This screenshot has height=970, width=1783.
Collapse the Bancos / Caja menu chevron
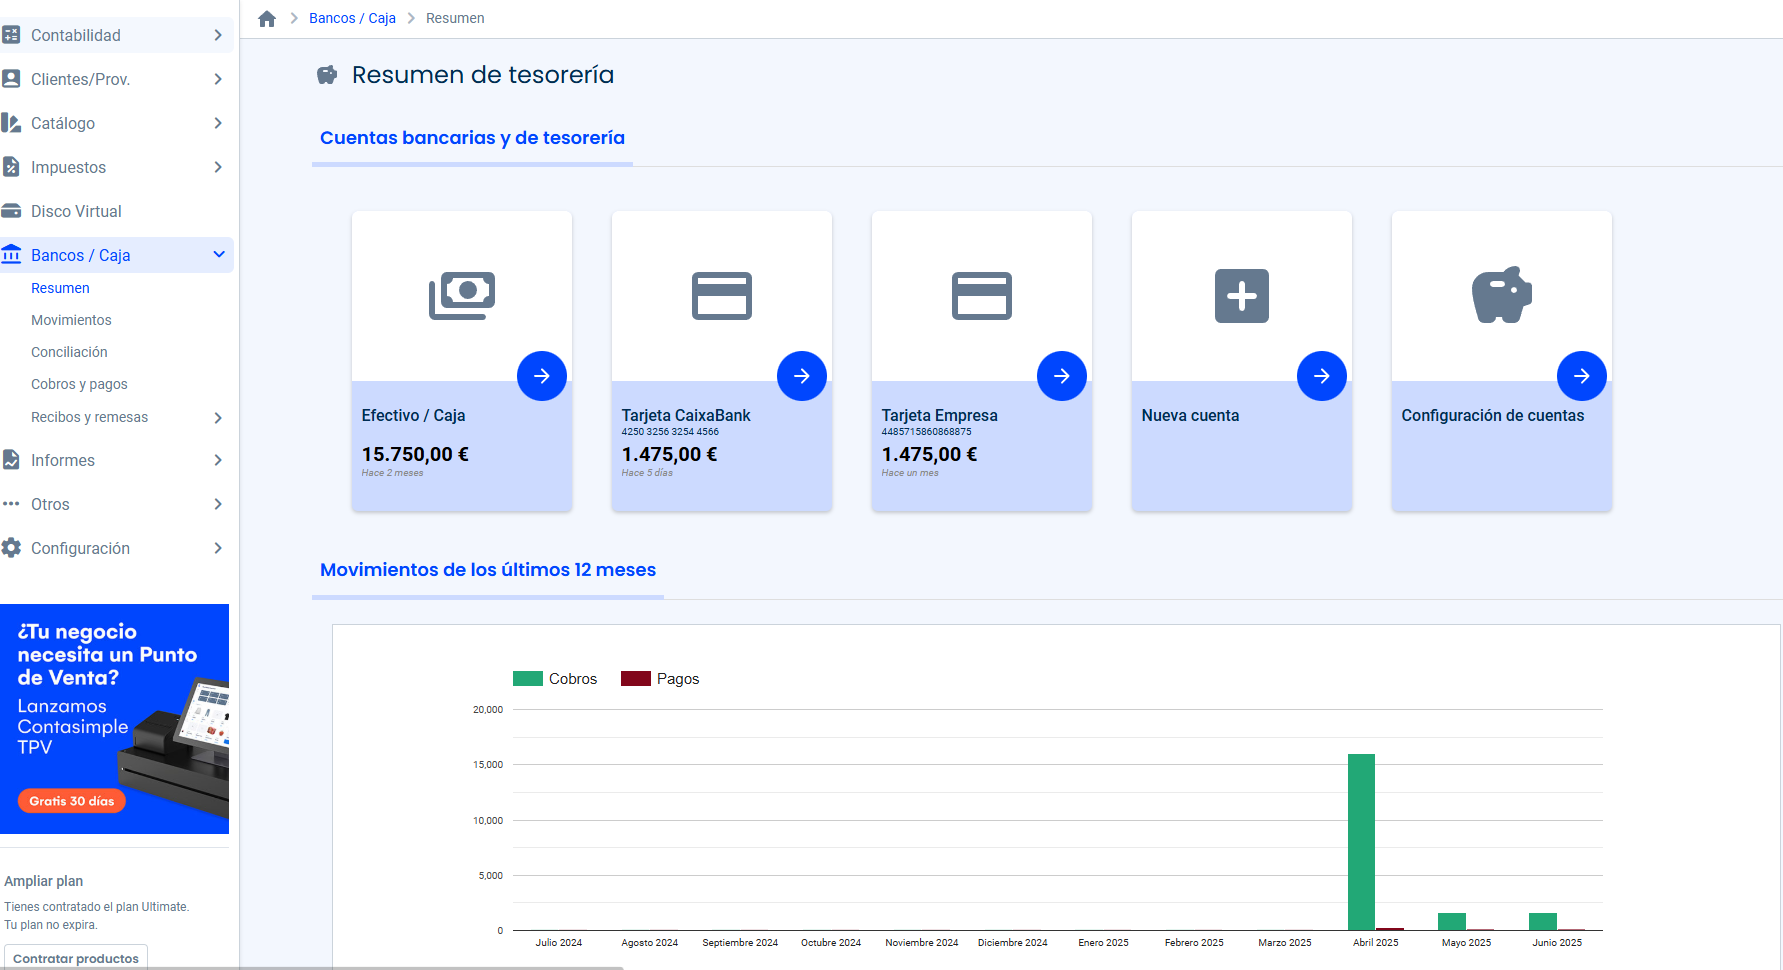click(x=219, y=255)
